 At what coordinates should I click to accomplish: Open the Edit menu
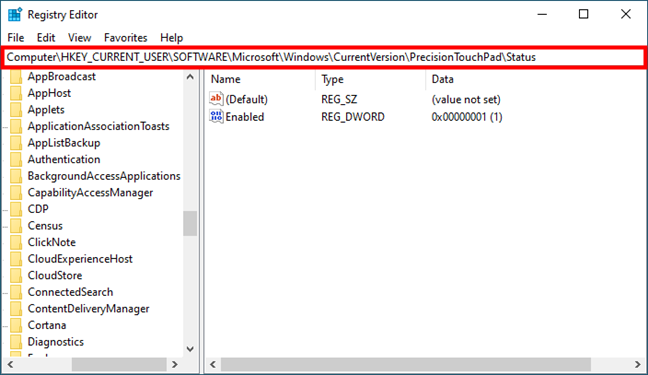point(46,38)
